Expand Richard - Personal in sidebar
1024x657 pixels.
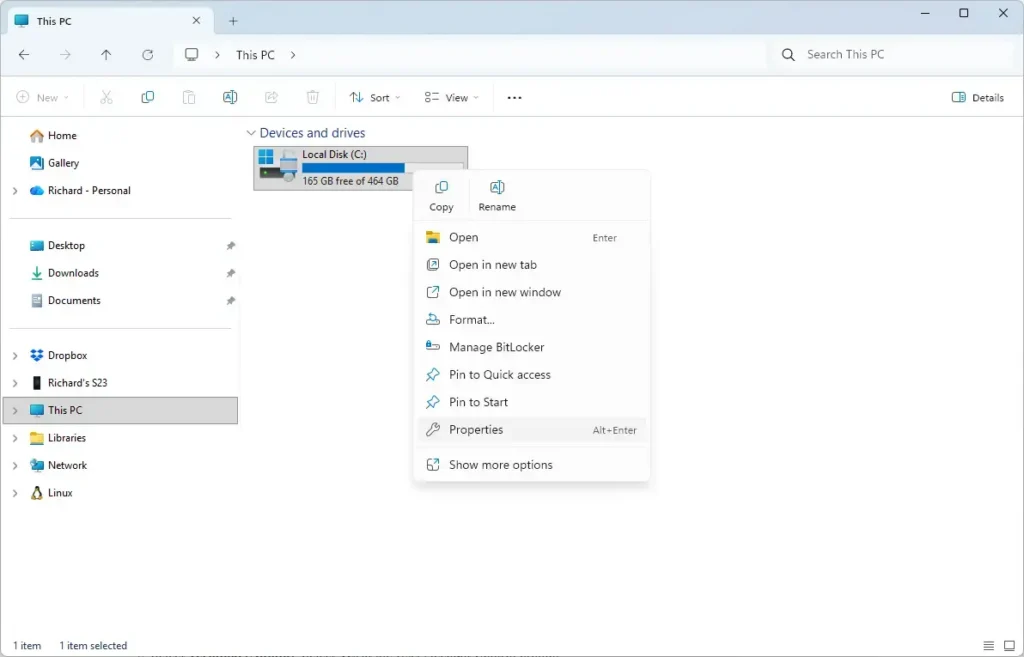pyautogui.click(x=15, y=191)
